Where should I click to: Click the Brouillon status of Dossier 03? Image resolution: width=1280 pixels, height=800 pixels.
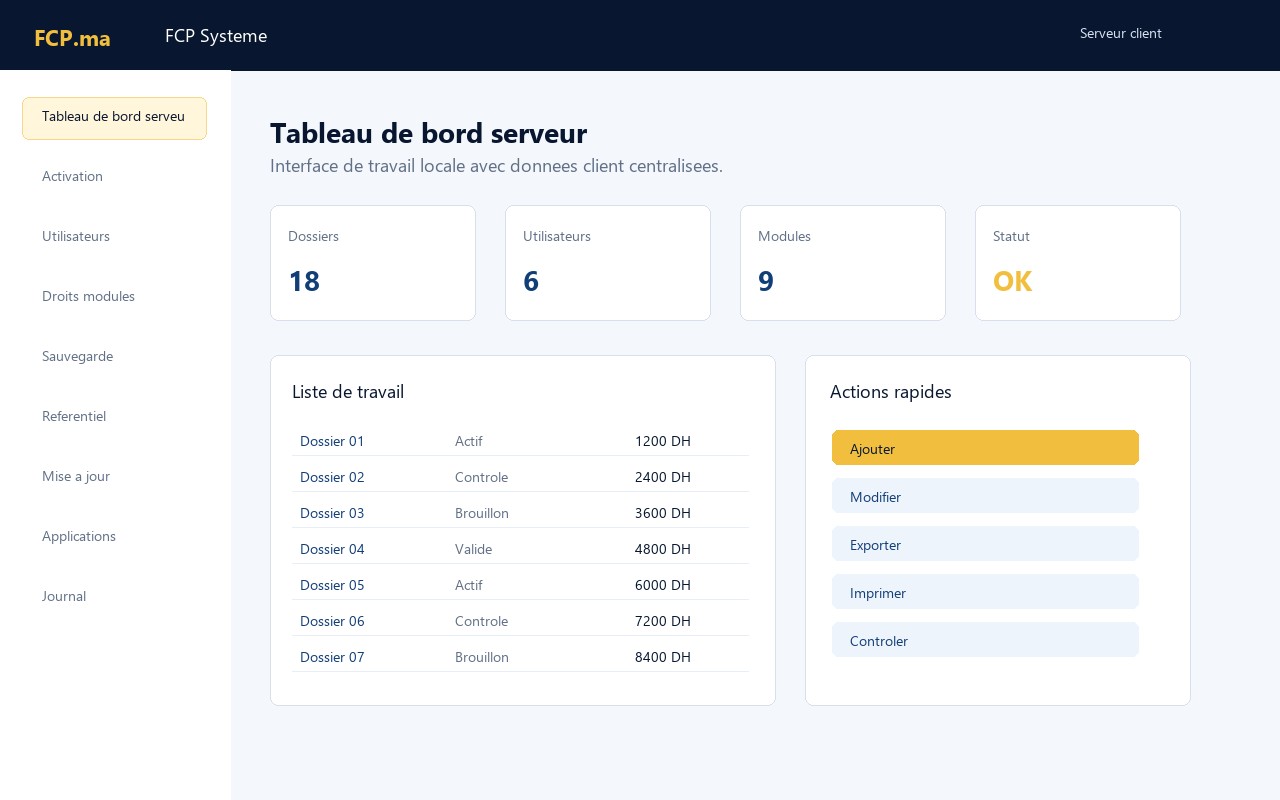pos(482,513)
